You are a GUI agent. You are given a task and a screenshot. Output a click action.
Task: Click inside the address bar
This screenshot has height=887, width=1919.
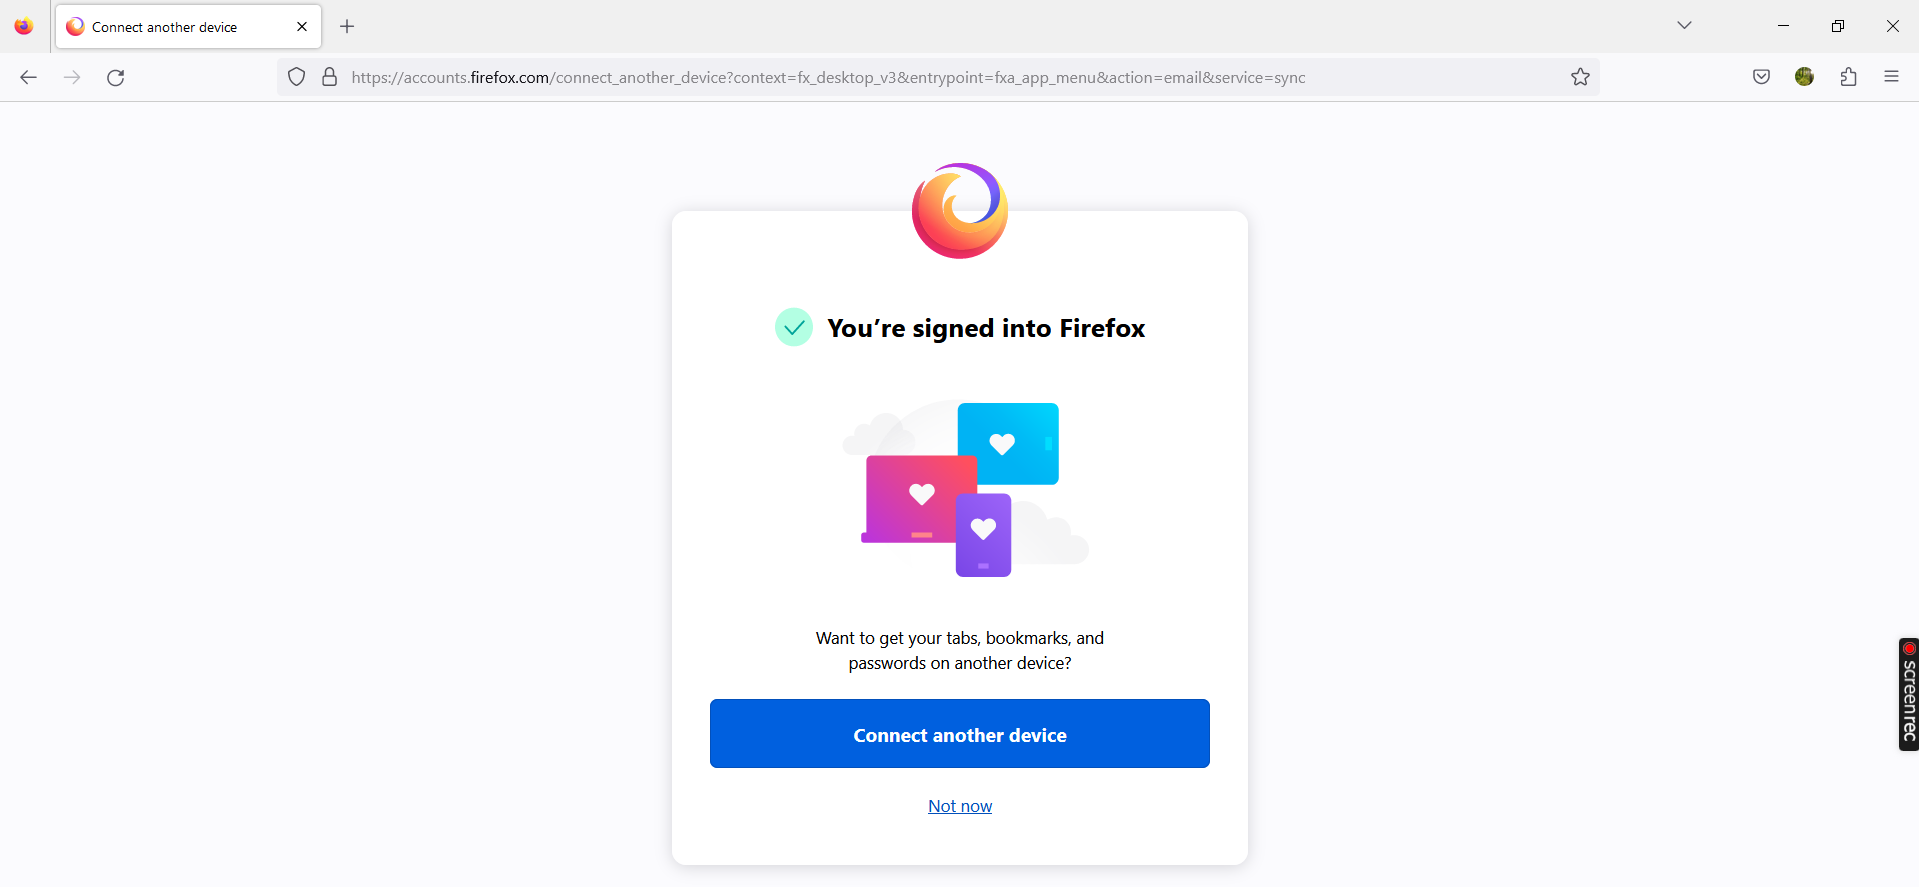[x=900, y=77]
